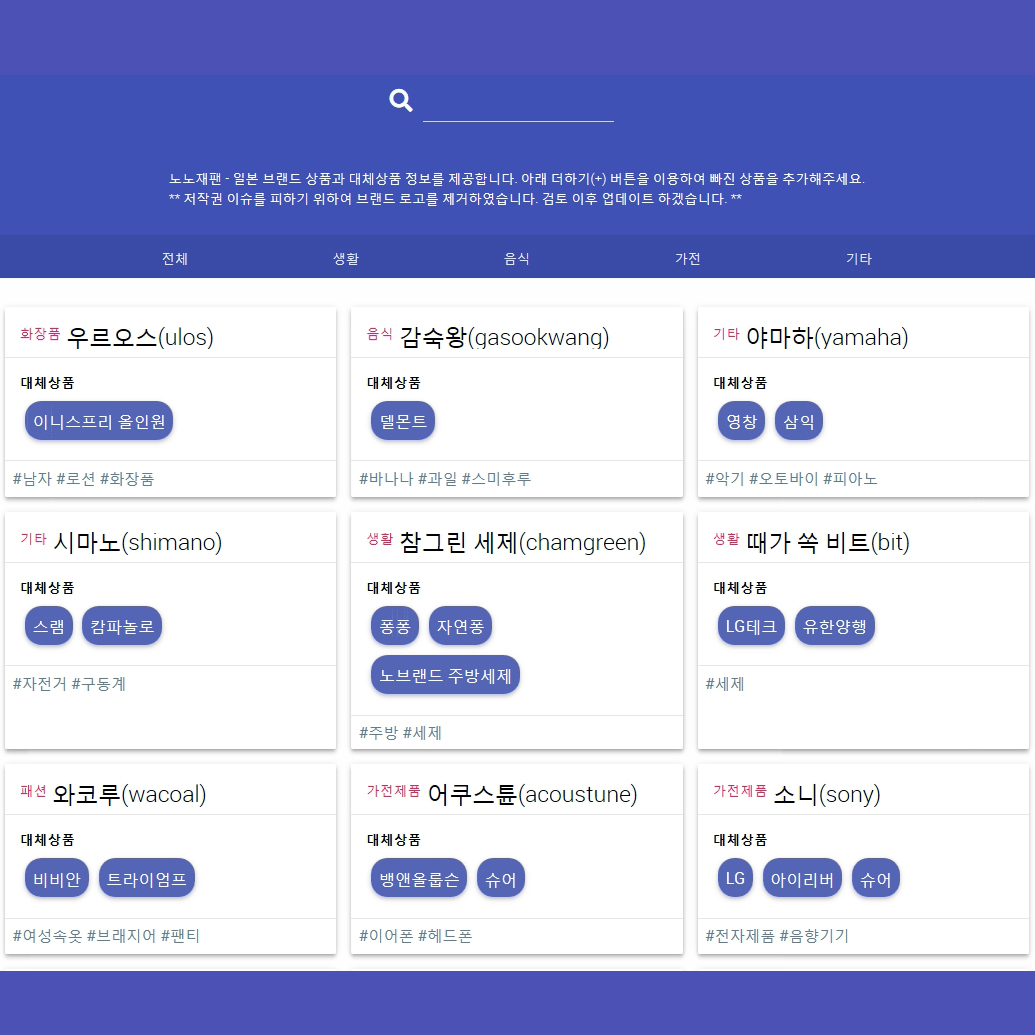Click the 스램 chip under 시마노
The image size is (1035, 1035).
(x=49, y=626)
